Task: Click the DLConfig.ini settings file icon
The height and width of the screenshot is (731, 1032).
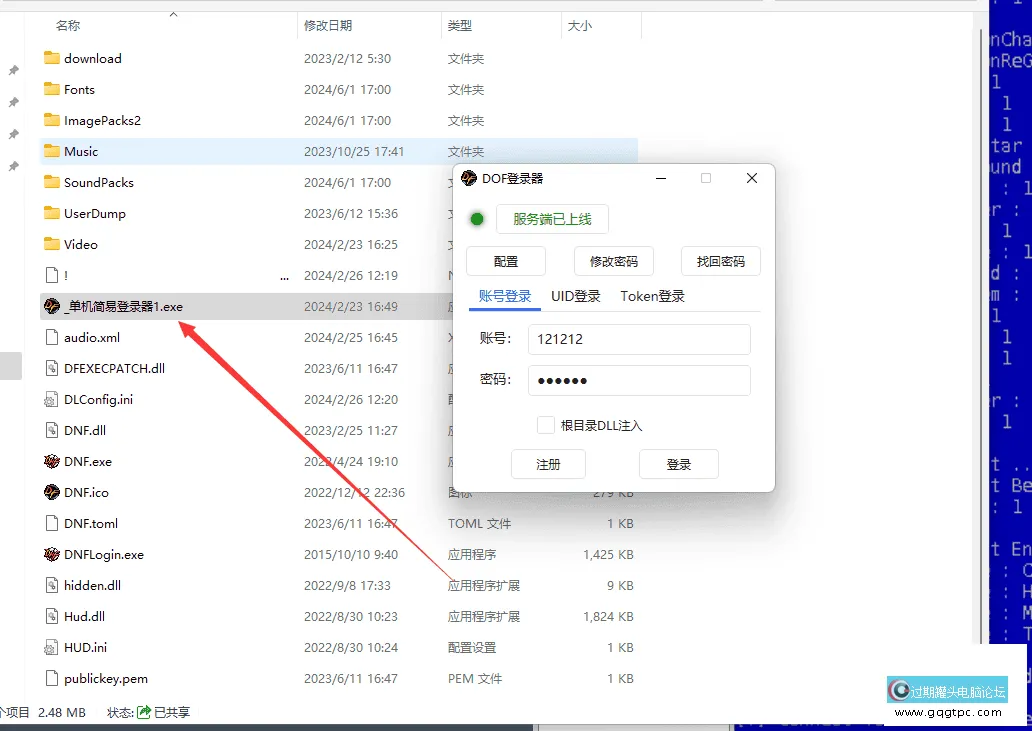Action: pyautogui.click(x=52, y=399)
